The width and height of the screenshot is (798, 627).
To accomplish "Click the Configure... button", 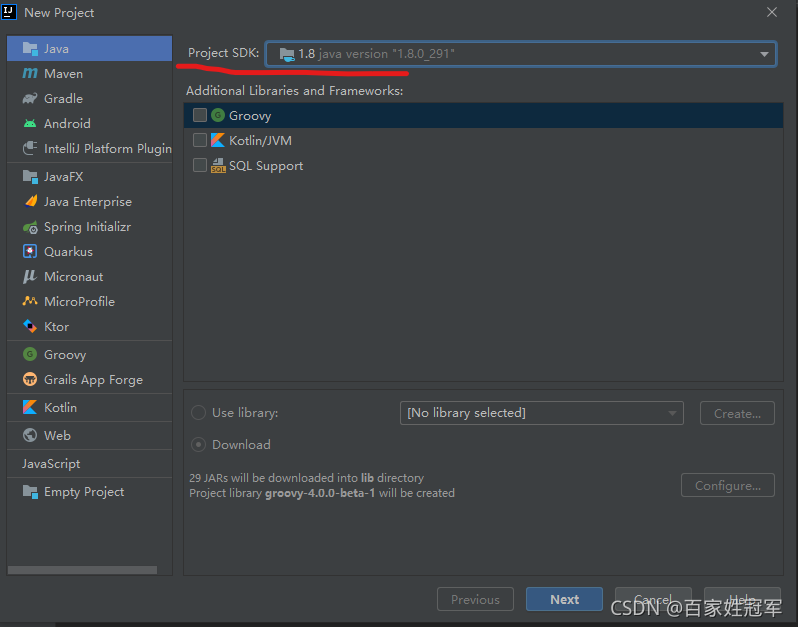I will 728,486.
